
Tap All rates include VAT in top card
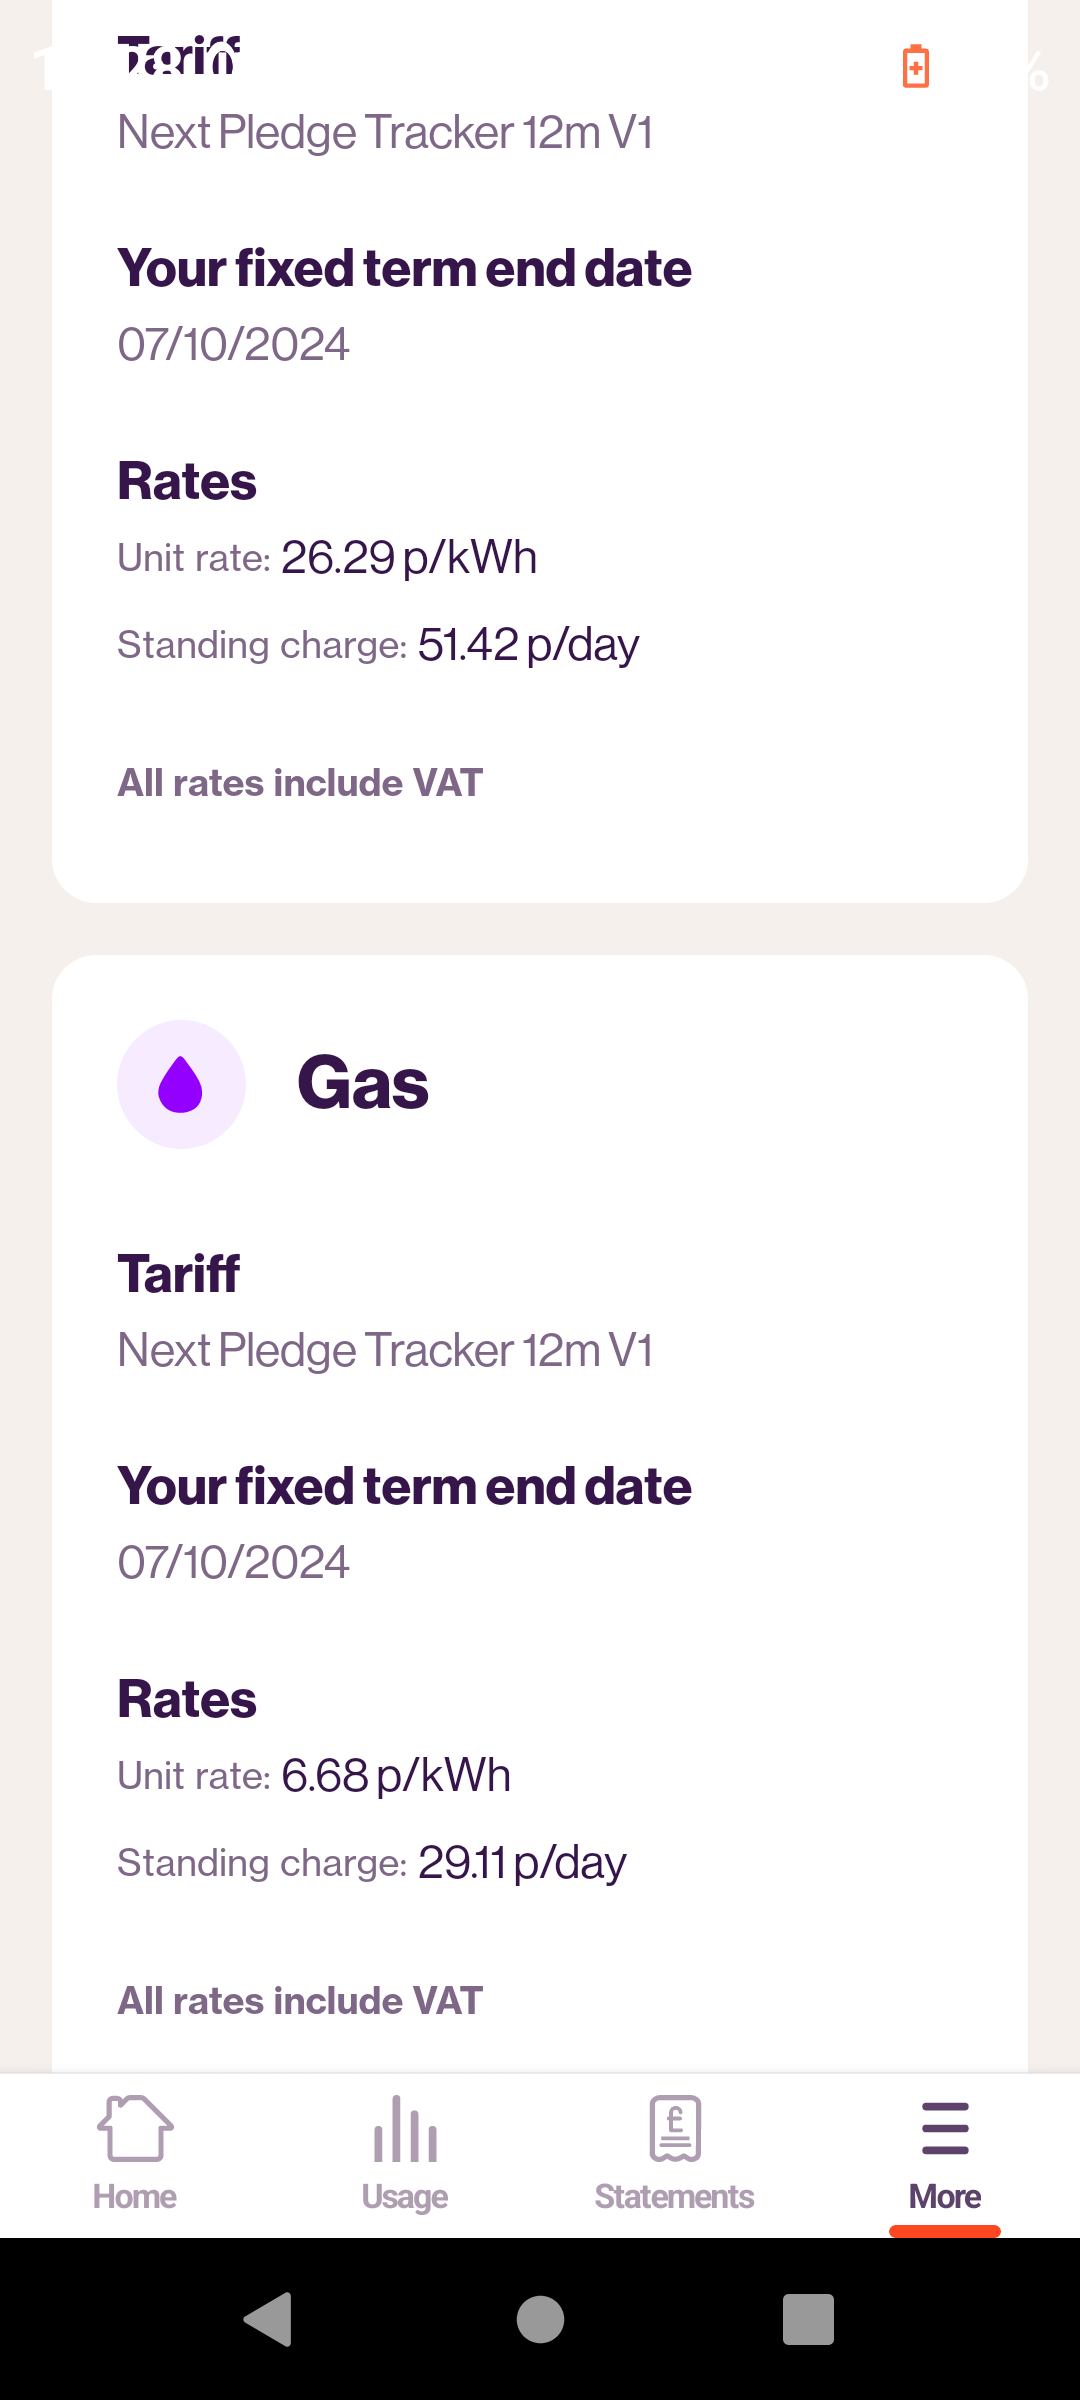click(x=300, y=783)
